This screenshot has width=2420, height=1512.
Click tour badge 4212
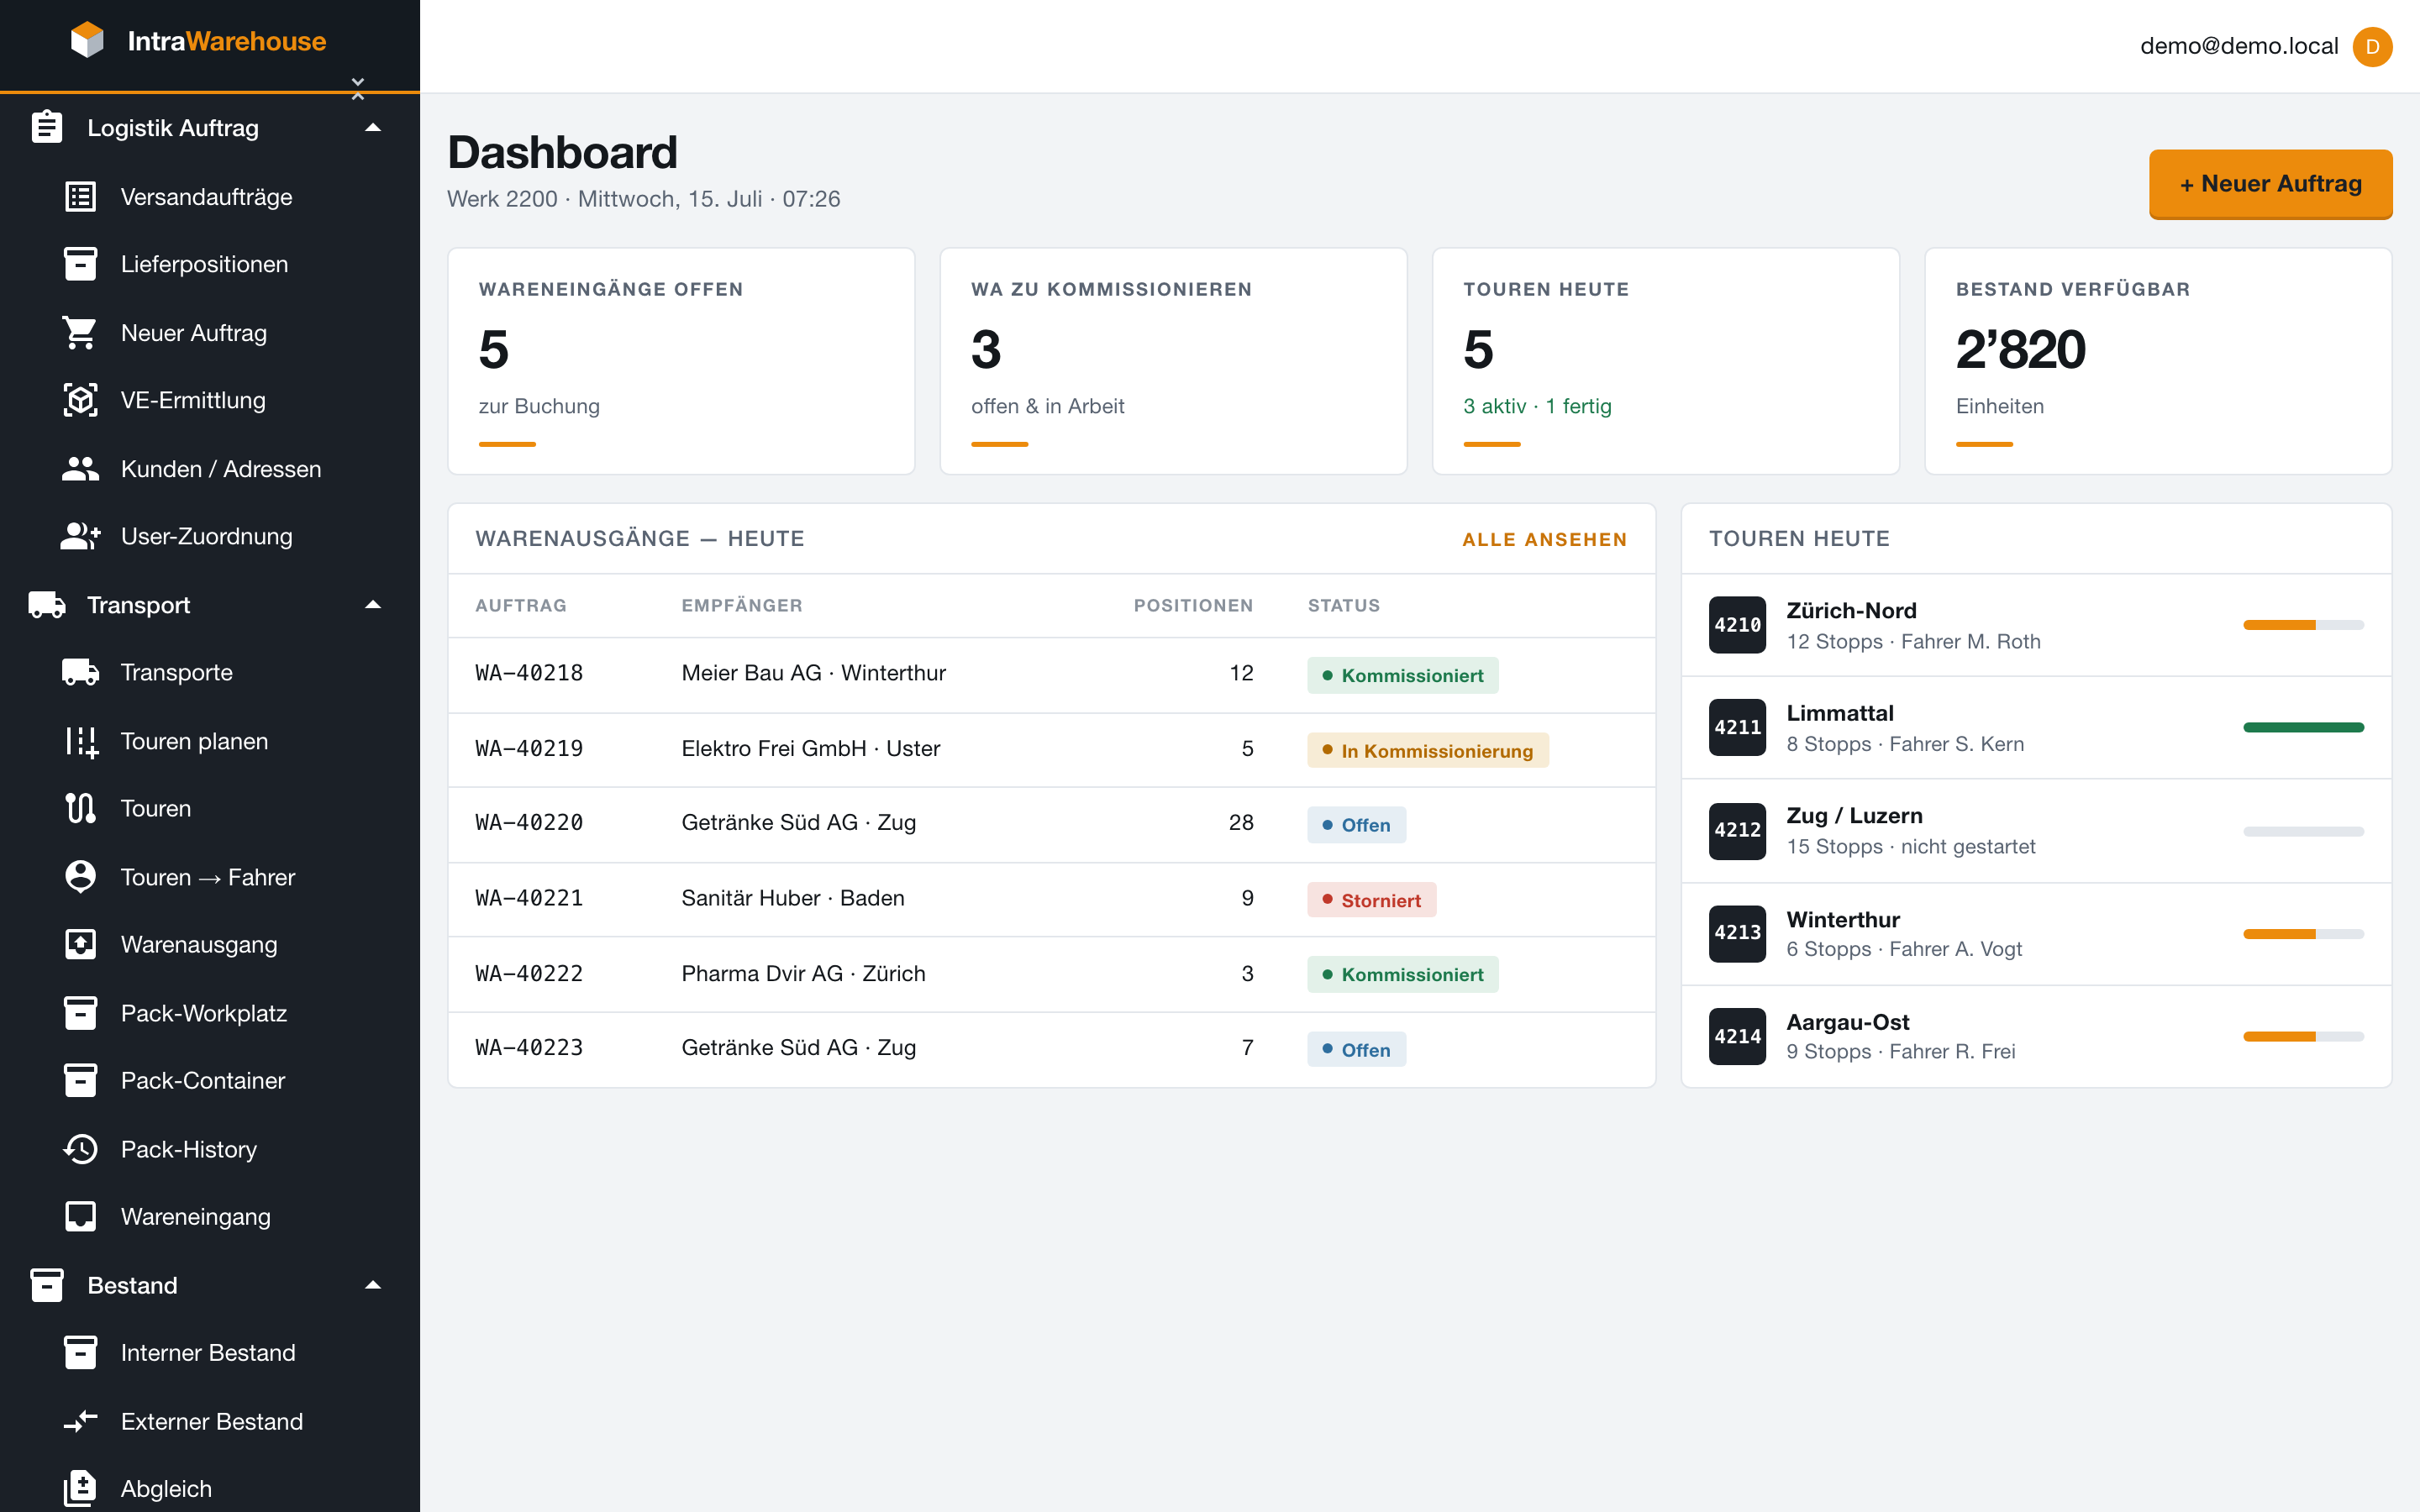point(1737,831)
